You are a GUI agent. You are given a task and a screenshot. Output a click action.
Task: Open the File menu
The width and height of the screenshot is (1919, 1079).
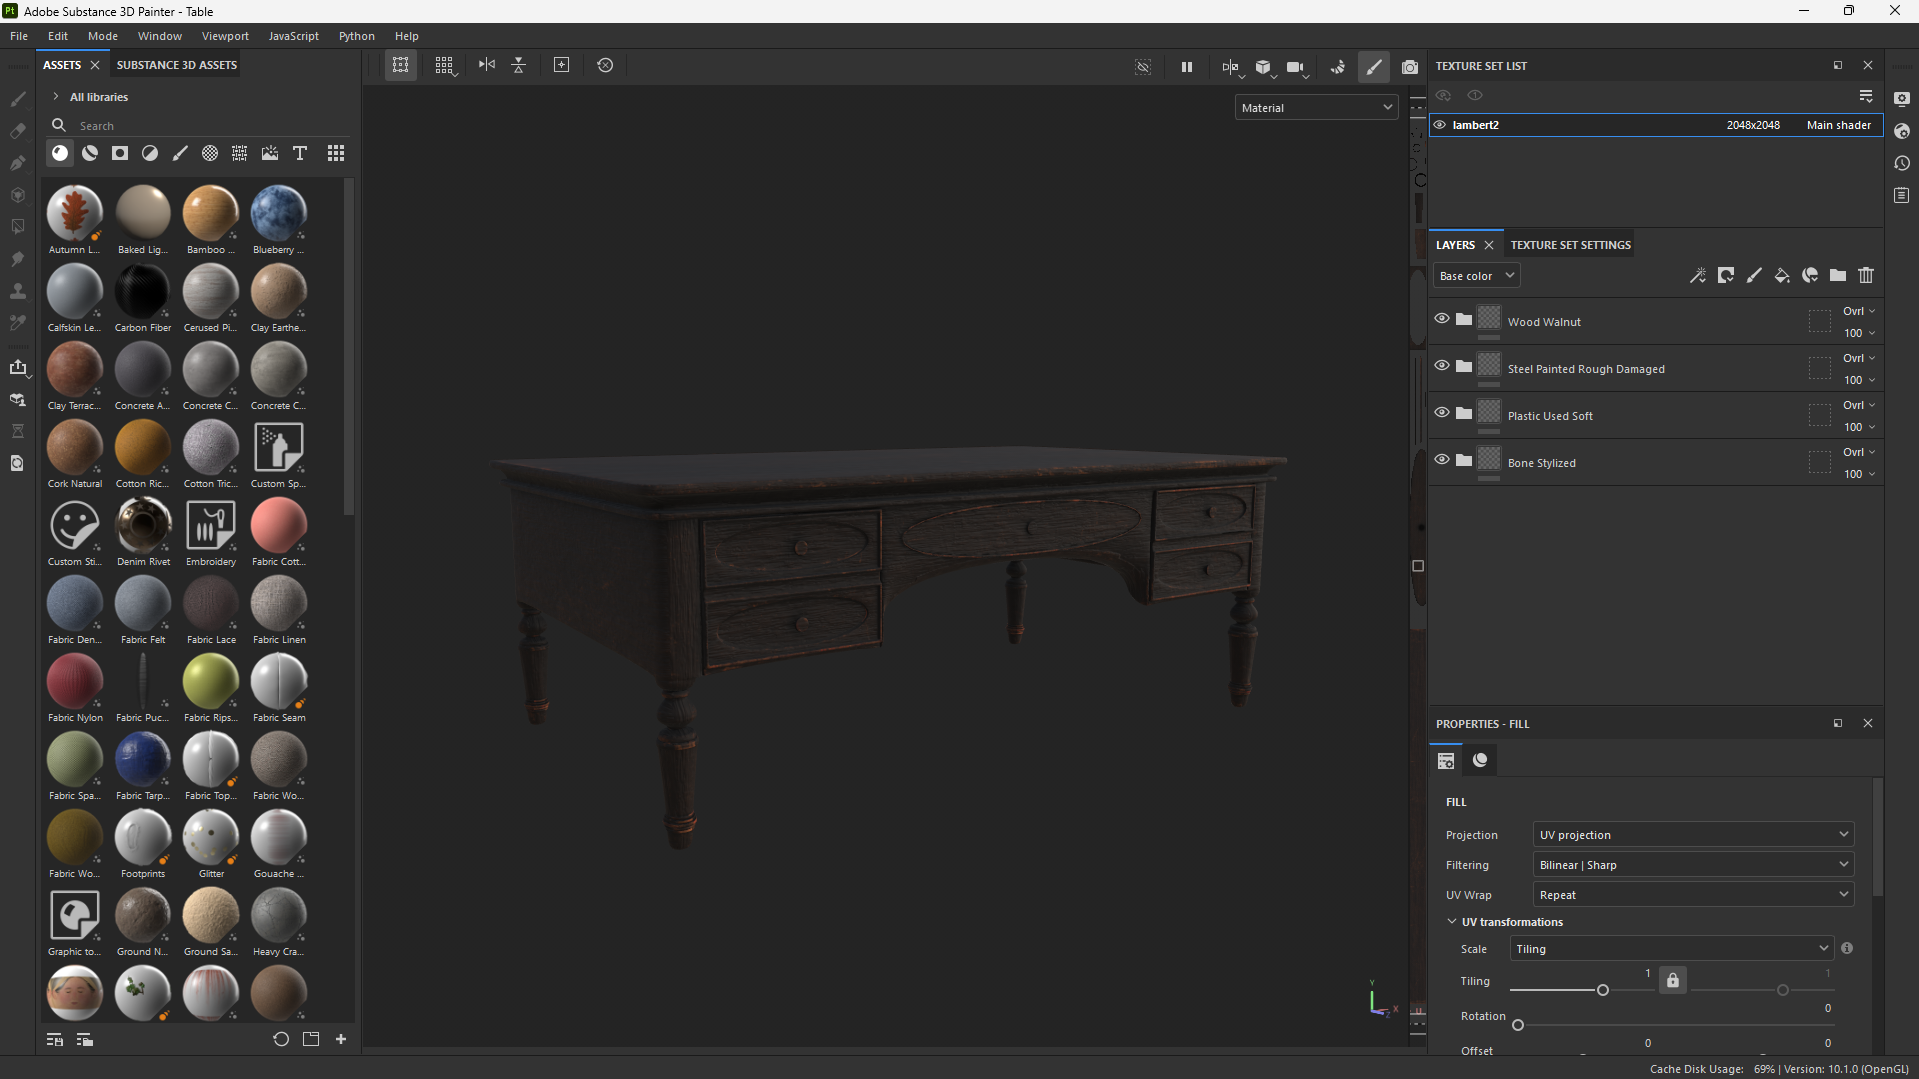19,36
